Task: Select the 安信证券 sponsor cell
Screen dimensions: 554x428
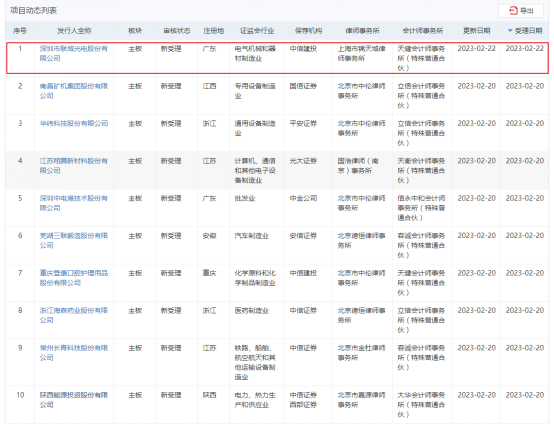Action: click(x=303, y=236)
